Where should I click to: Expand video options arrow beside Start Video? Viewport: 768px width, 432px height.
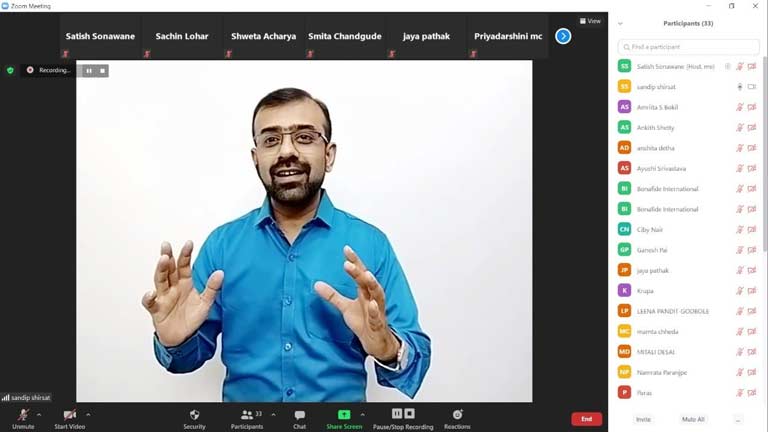point(88,414)
